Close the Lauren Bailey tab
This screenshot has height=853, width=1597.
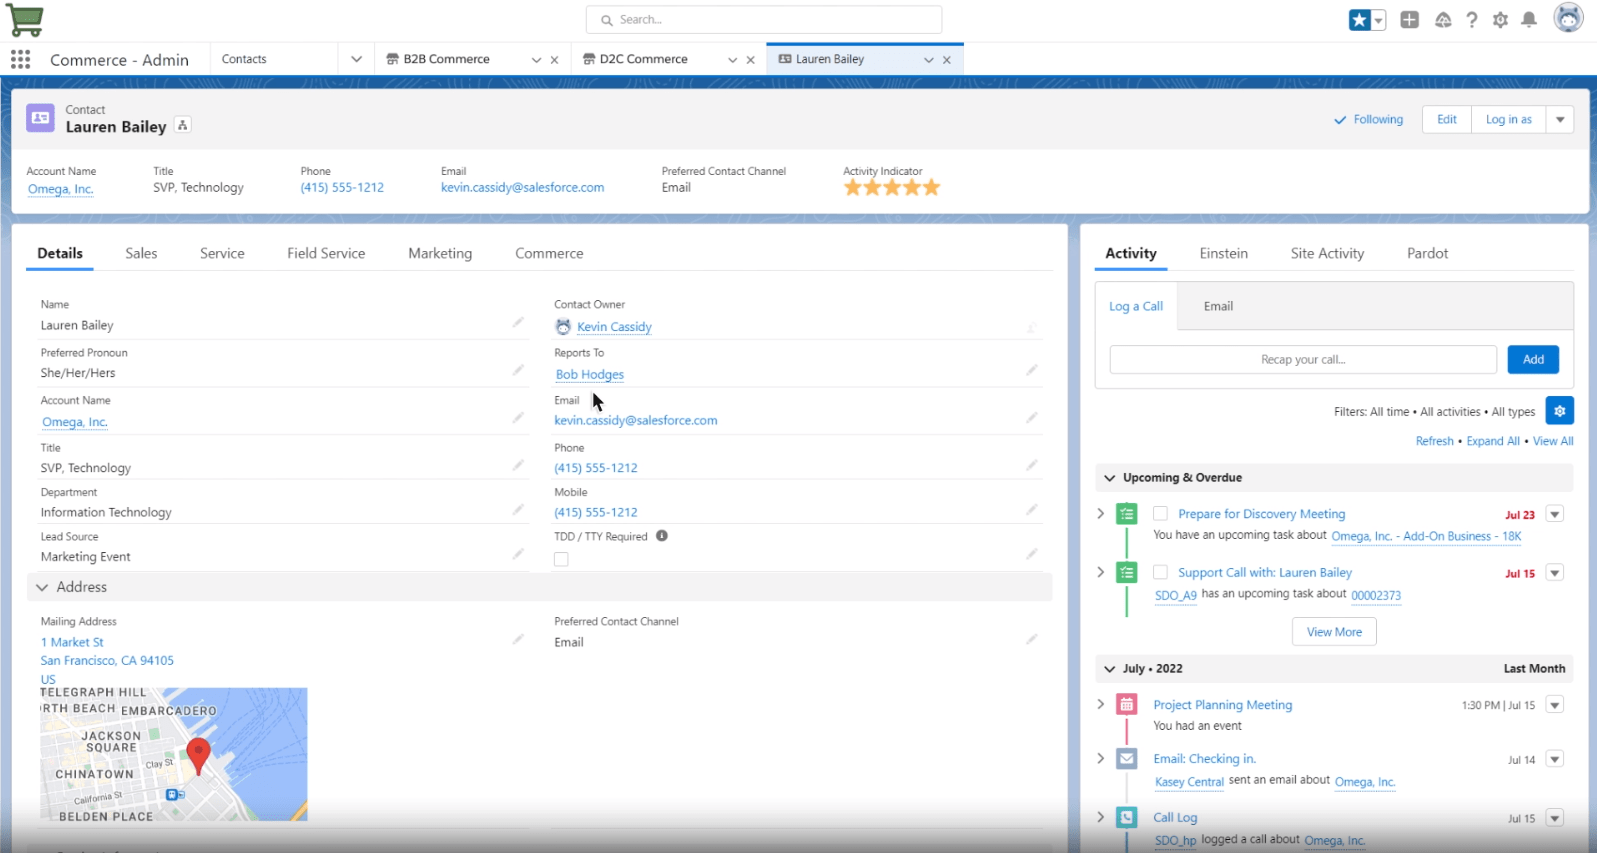(946, 60)
